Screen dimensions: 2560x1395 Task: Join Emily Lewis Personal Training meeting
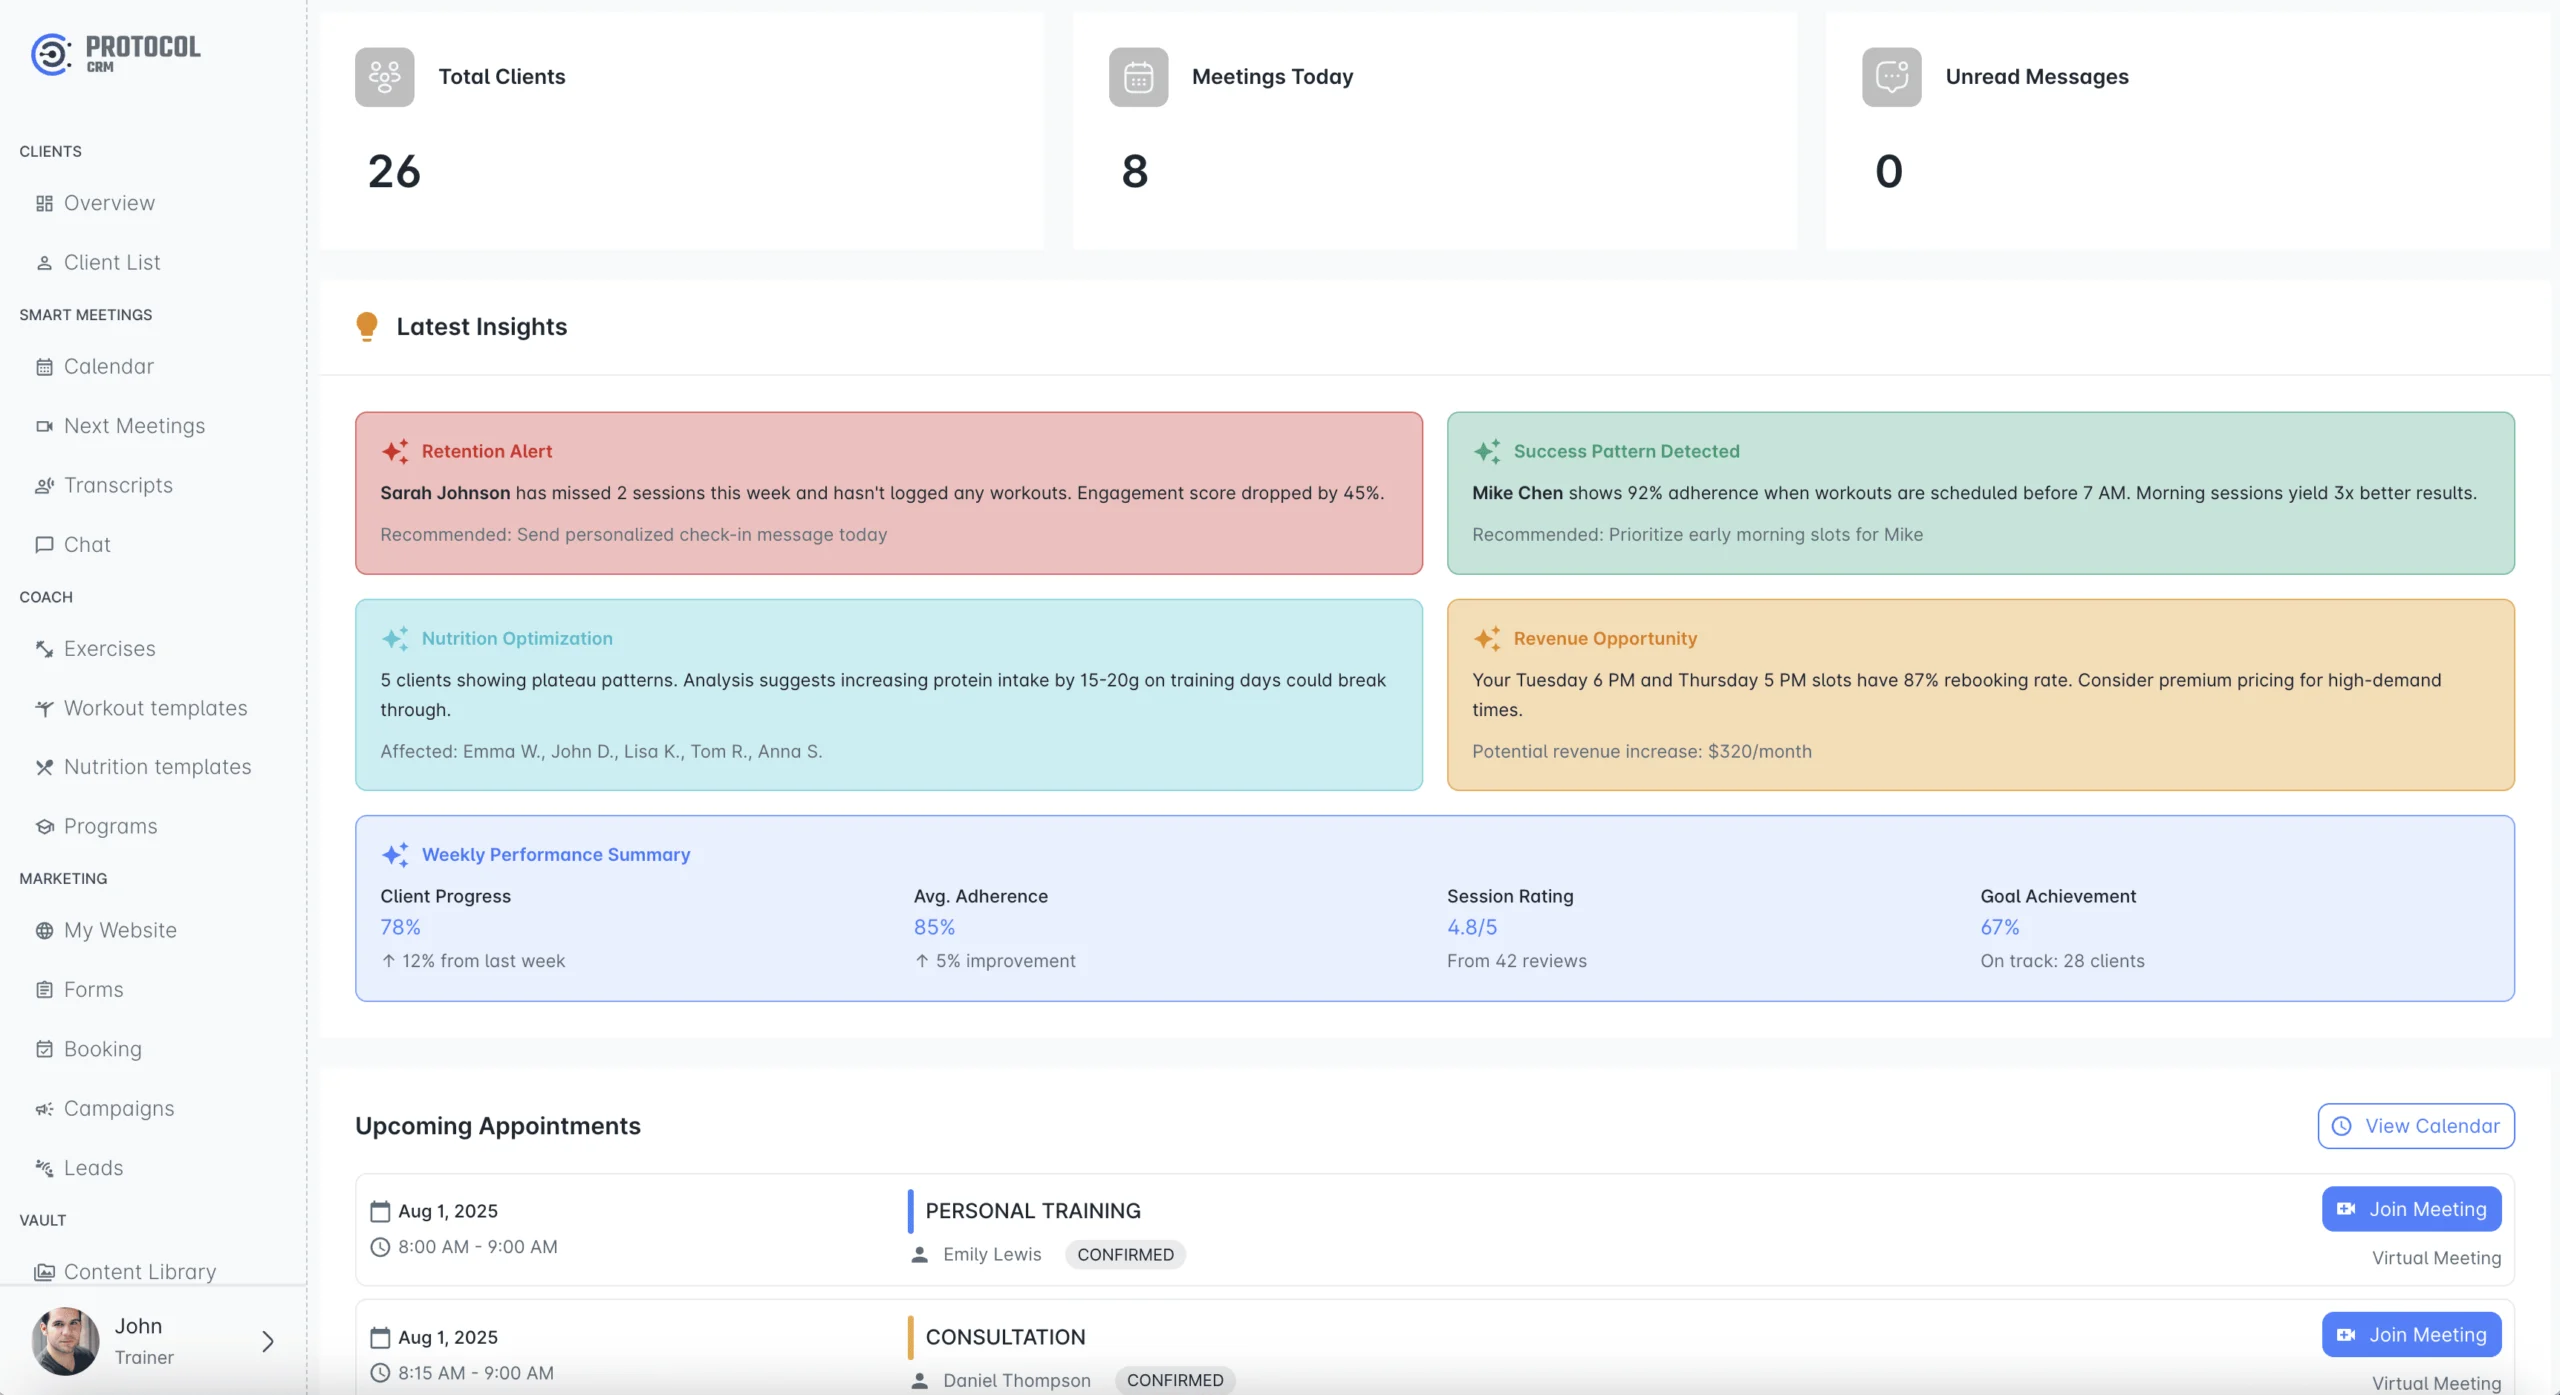coord(2411,1209)
